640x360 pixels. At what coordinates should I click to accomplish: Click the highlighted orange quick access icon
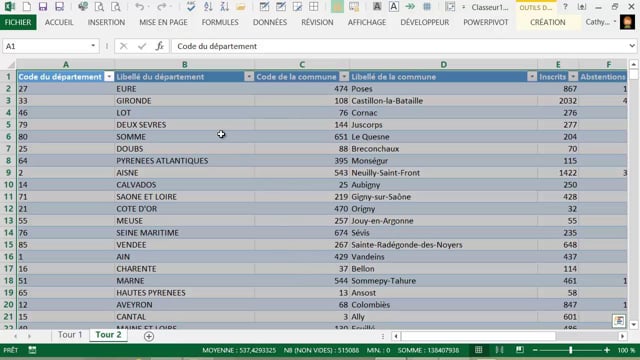[x=337, y=7]
